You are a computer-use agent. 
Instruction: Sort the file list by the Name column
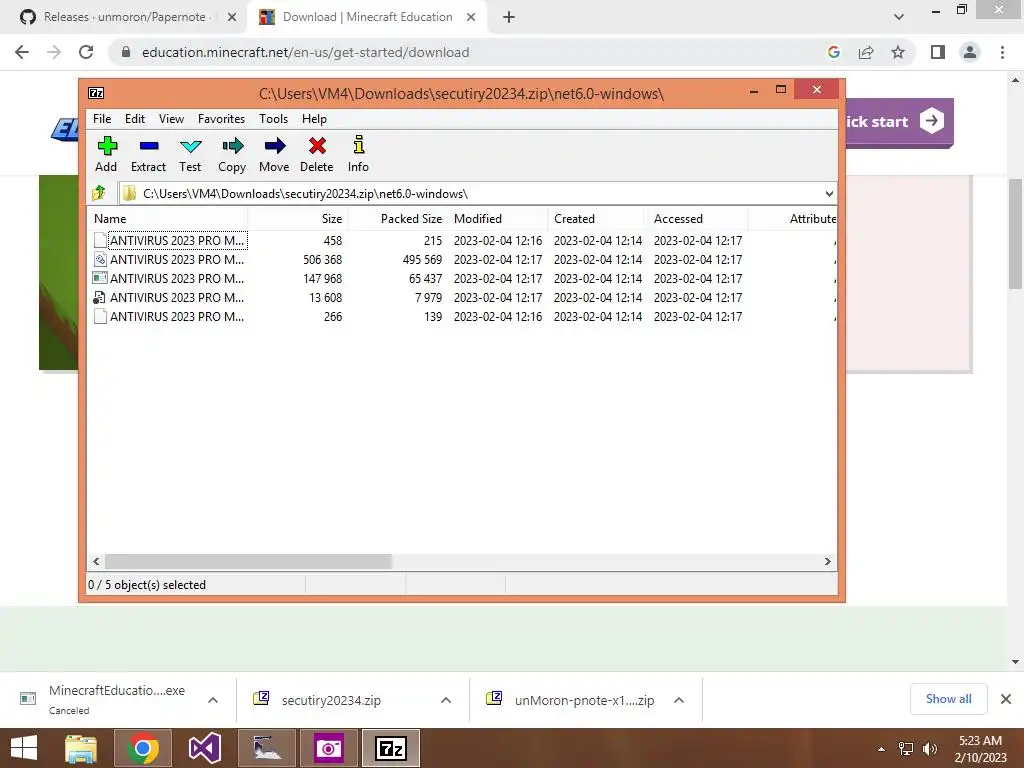pos(167,219)
